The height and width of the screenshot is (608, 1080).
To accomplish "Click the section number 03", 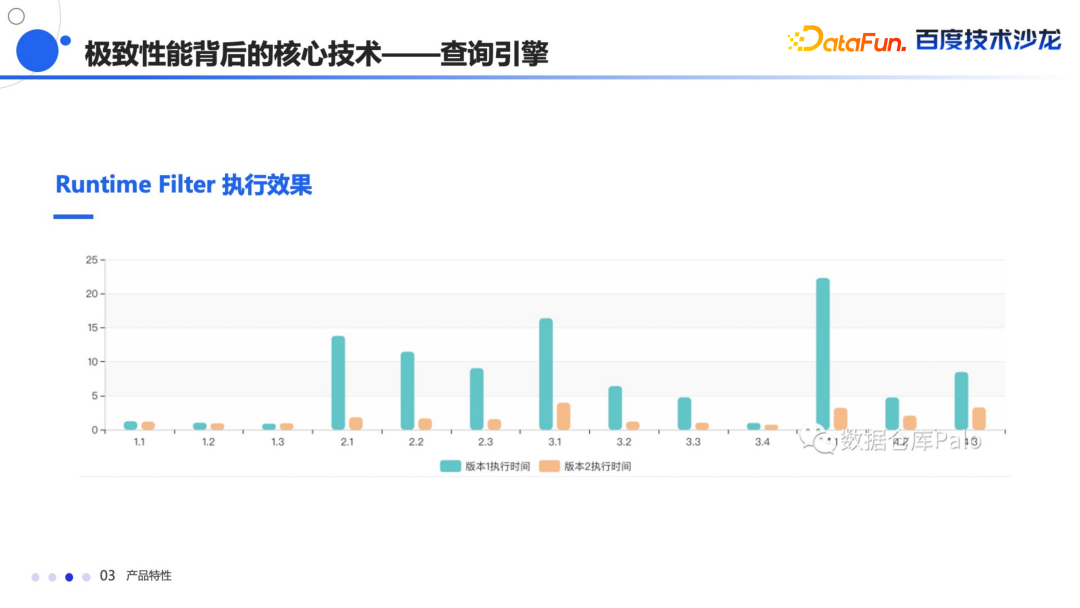I will pyautogui.click(x=107, y=576).
